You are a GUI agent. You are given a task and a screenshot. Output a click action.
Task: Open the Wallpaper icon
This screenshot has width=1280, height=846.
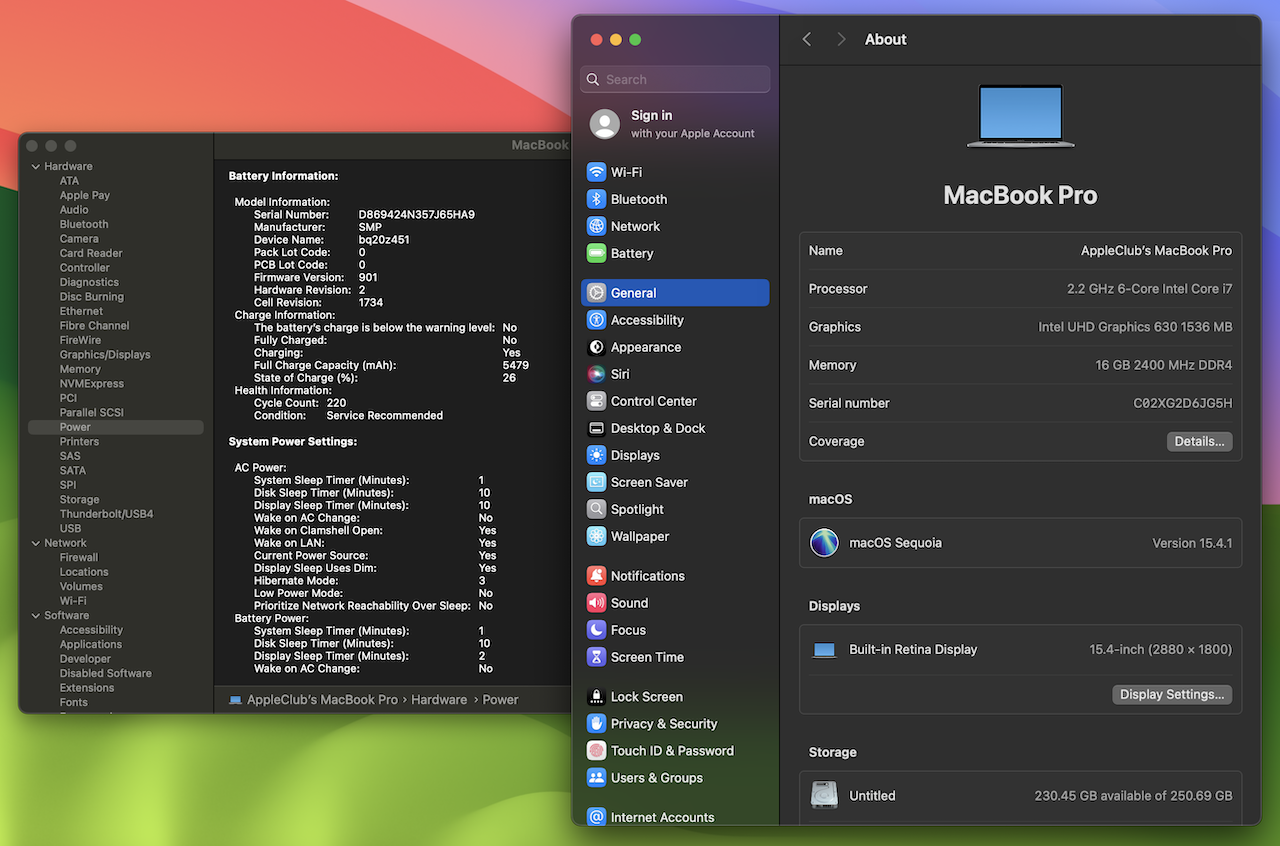click(x=596, y=536)
